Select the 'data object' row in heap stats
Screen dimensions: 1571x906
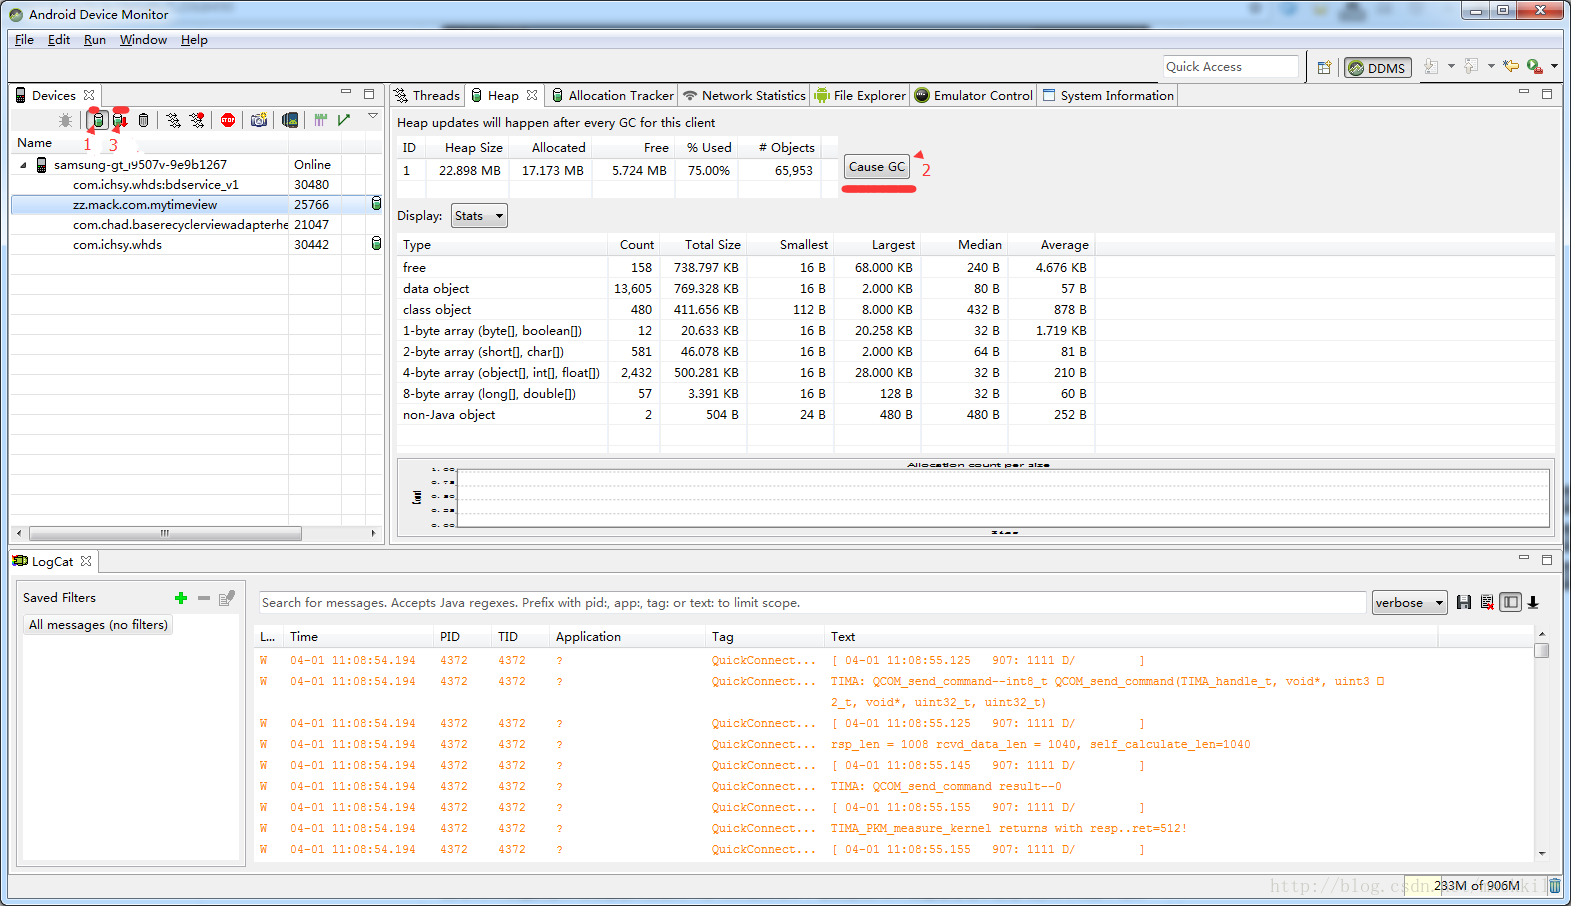(x=745, y=289)
